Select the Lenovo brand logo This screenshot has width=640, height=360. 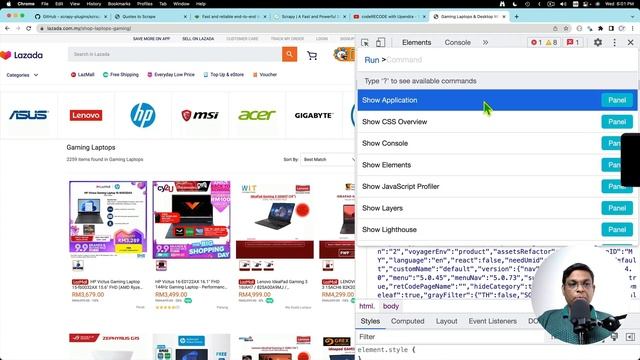(86, 115)
